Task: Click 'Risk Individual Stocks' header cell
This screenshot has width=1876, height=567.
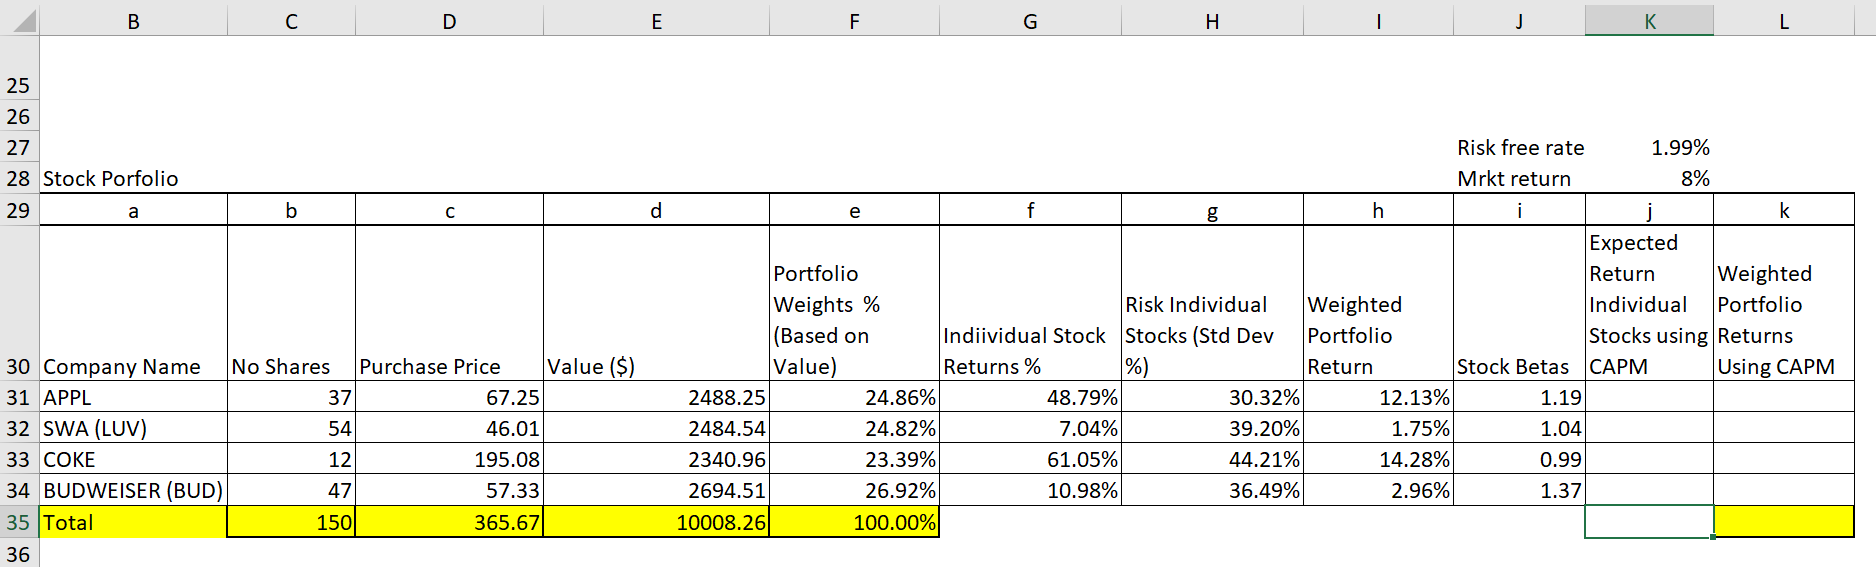Action: [x=1213, y=303]
